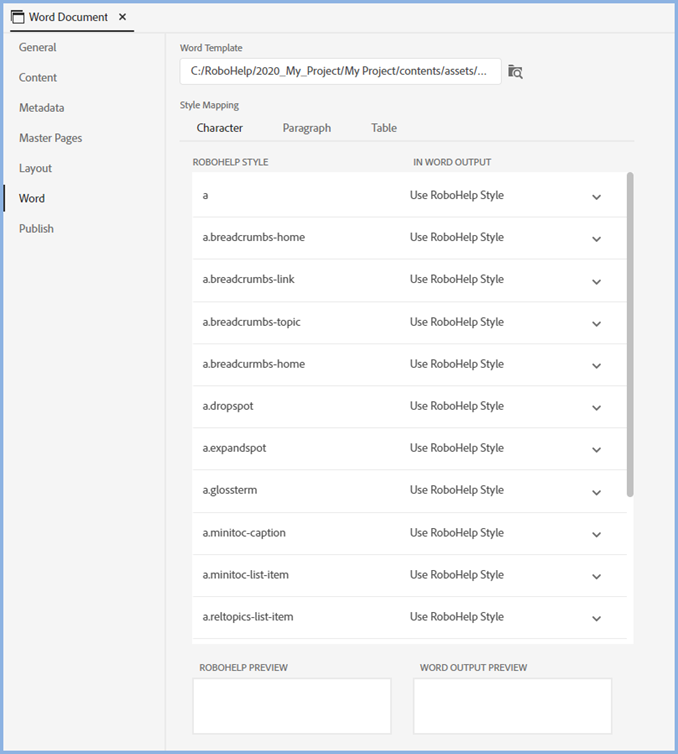Navigate to the Publish section
Screen dimensions: 678x754
tap(36, 228)
